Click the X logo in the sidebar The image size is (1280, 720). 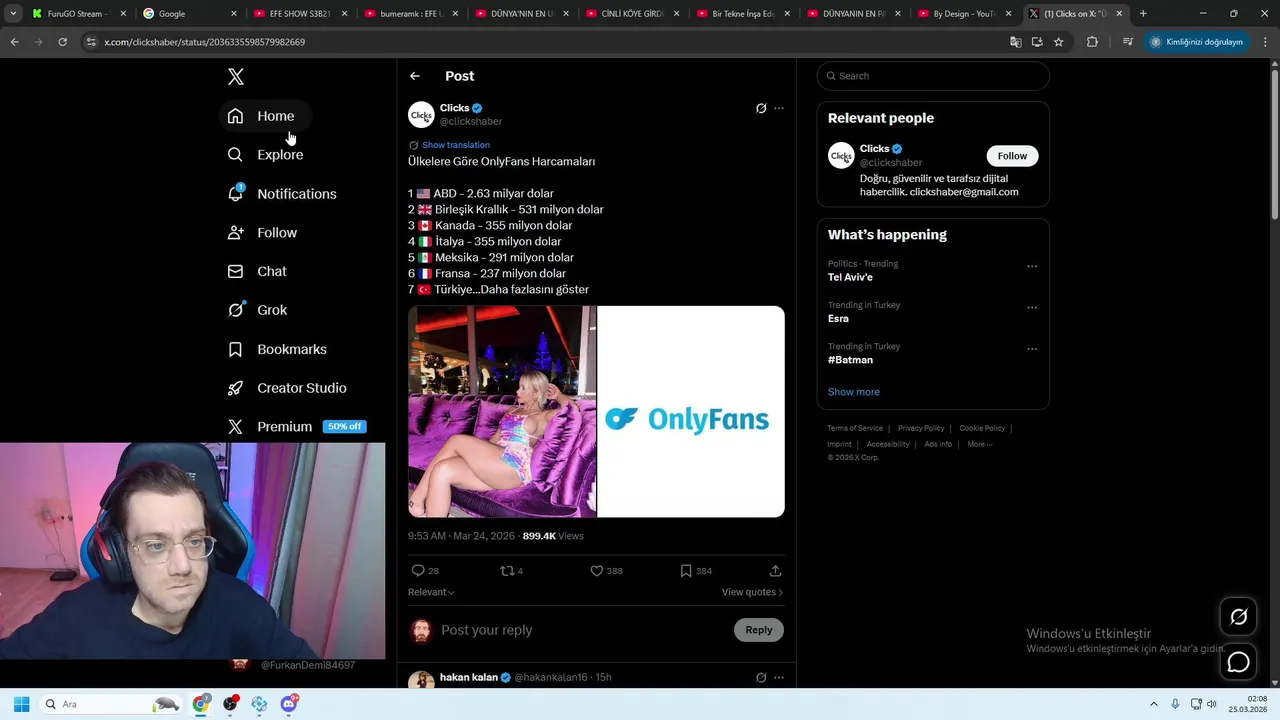[236, 77]
